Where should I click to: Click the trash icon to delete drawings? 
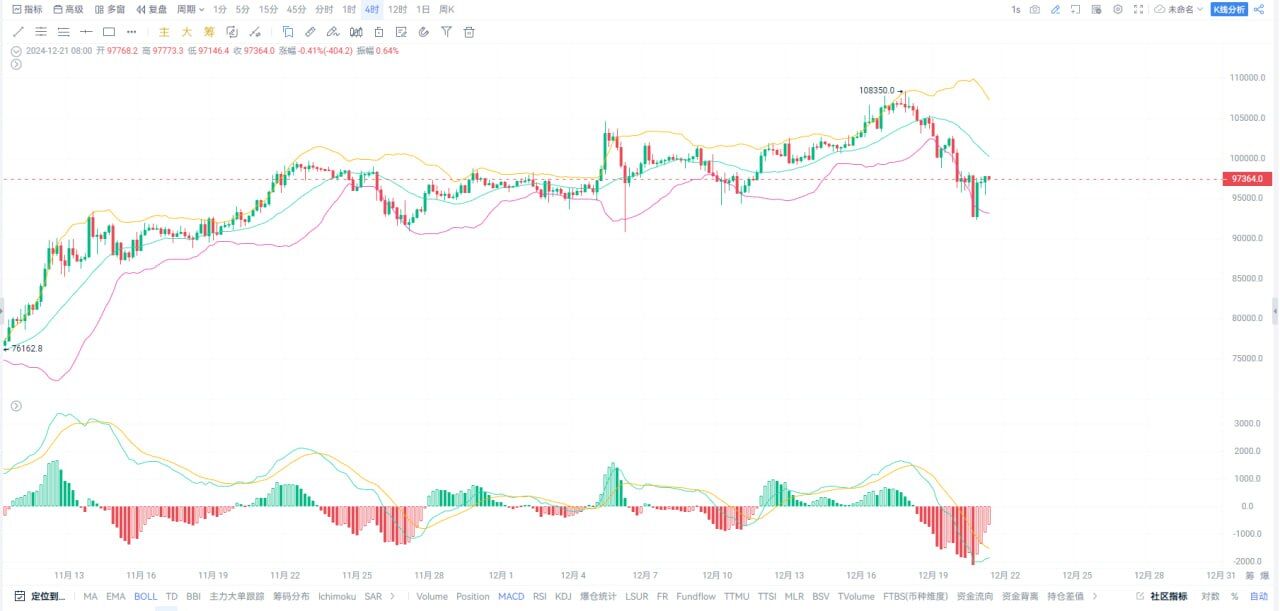(469, 32)
